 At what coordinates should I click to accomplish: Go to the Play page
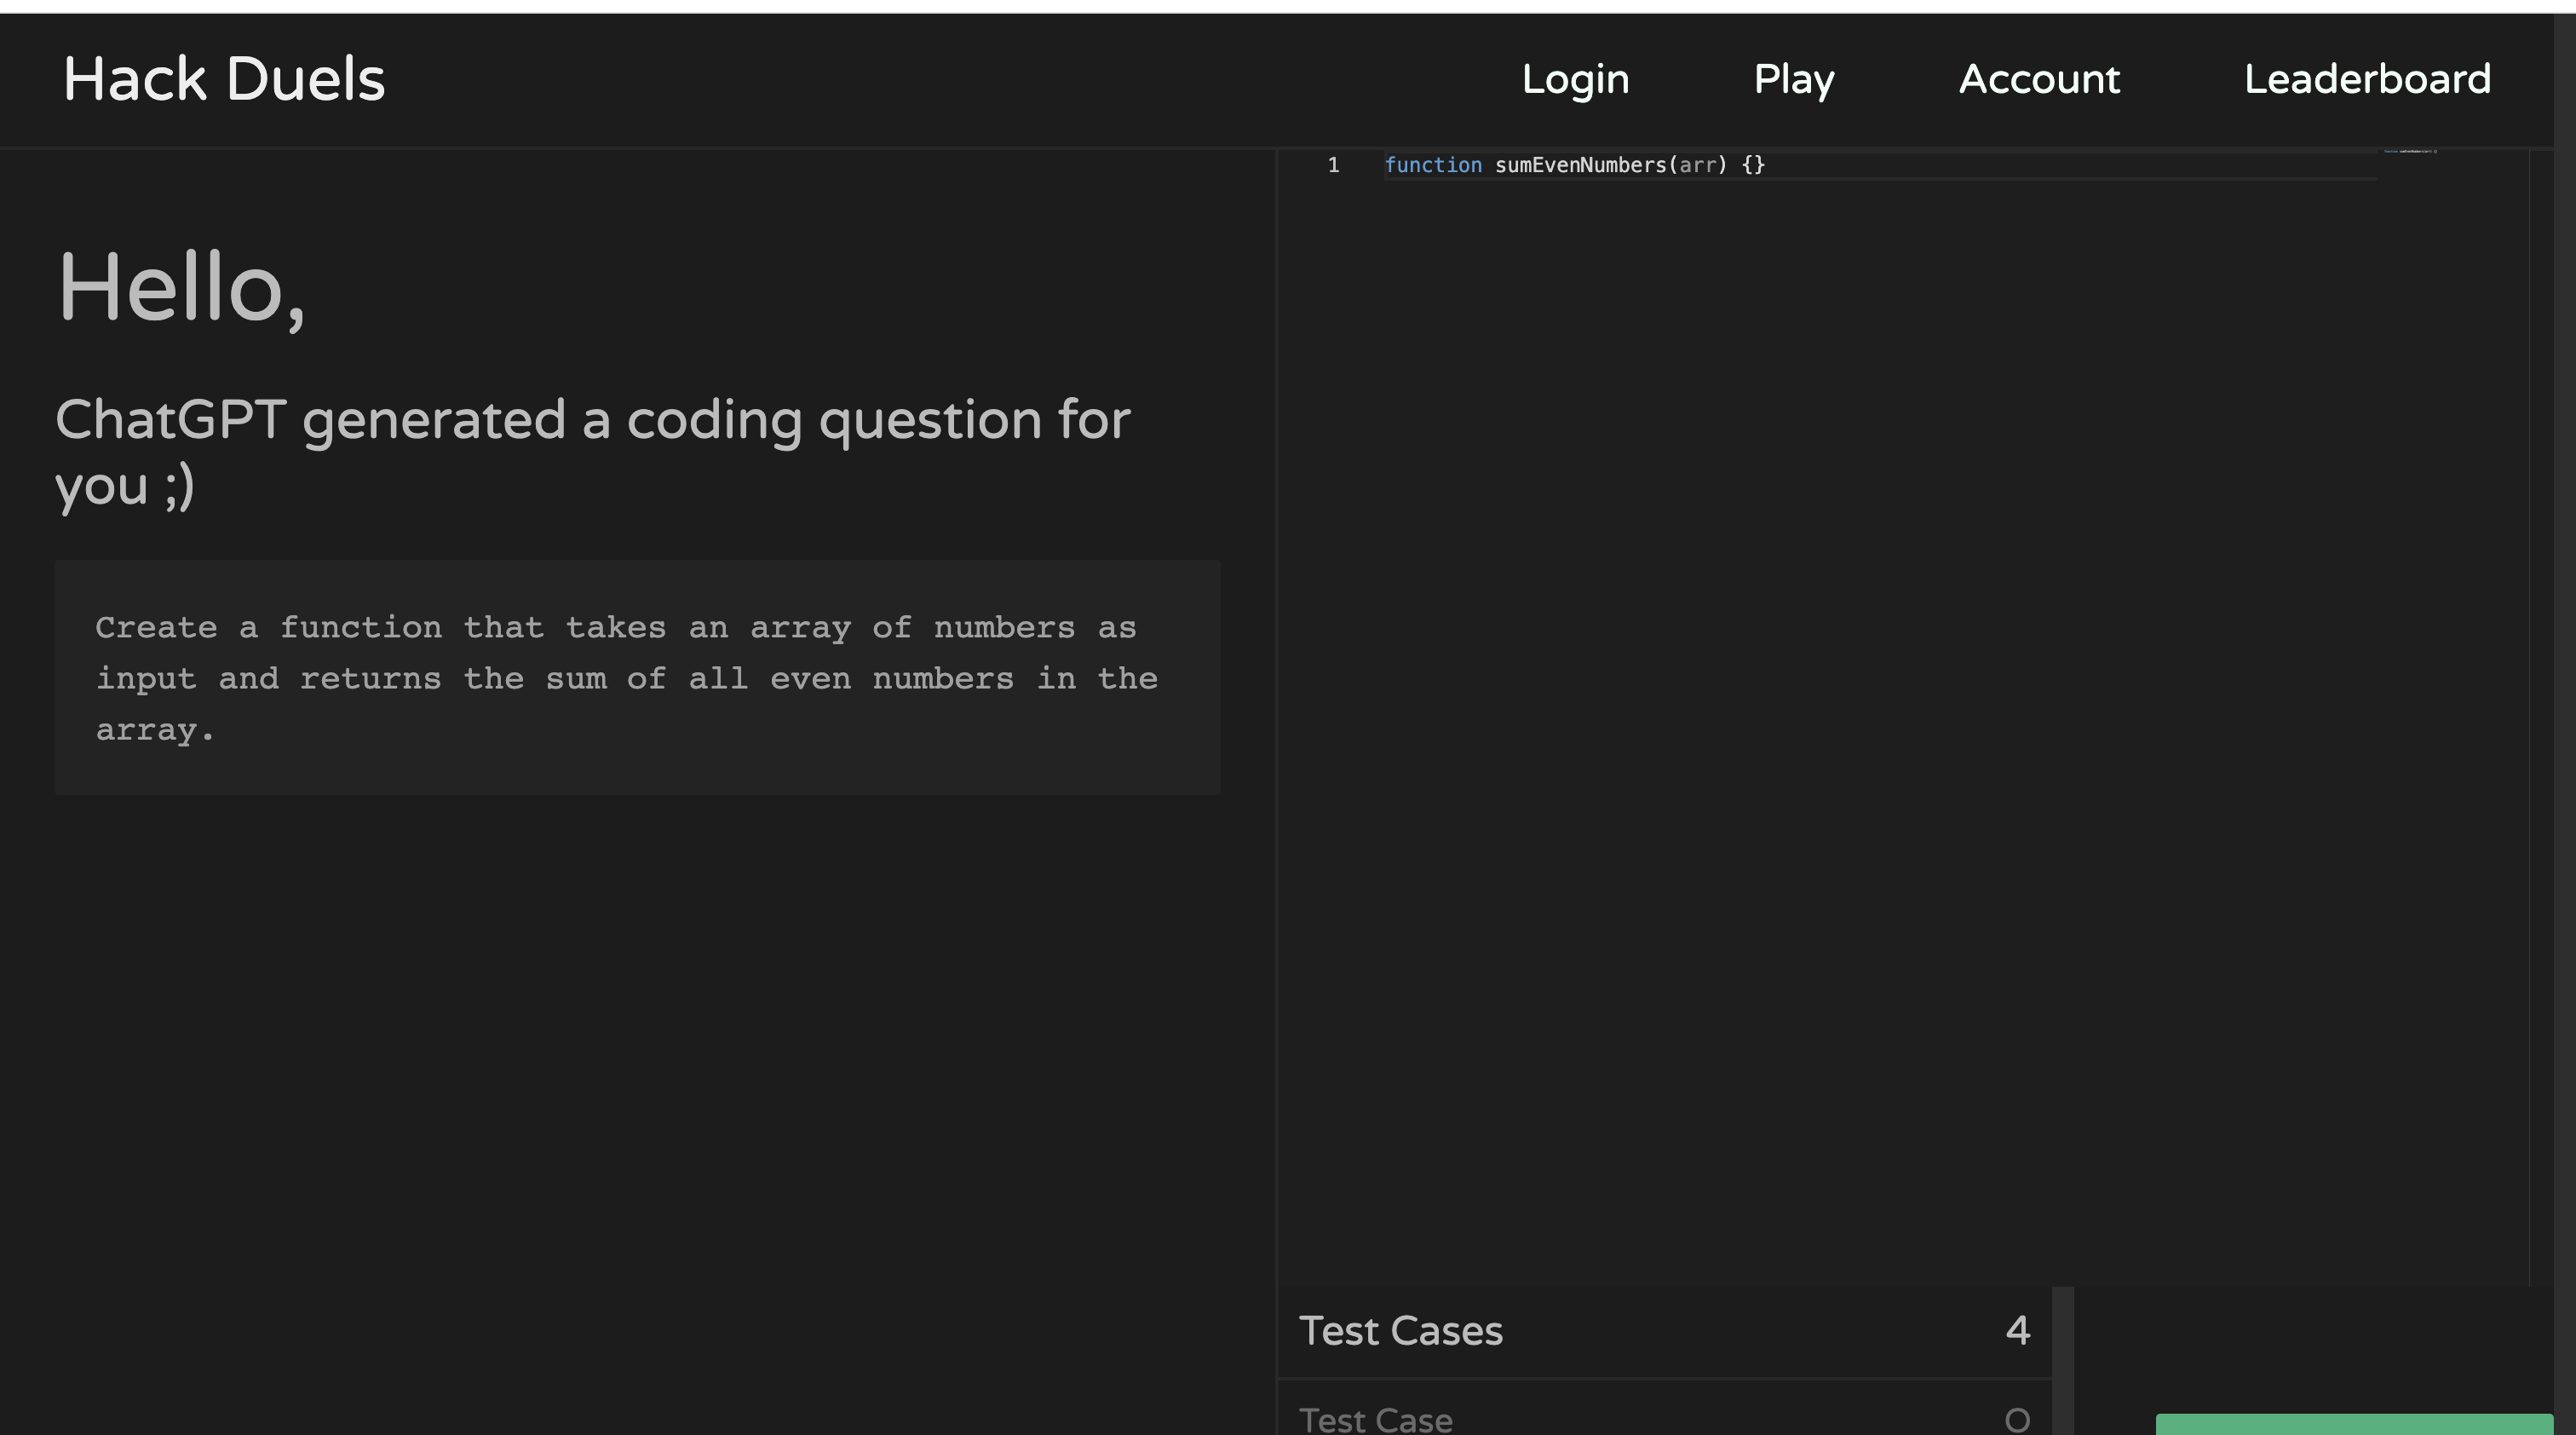pyautogui.click(x=1793, y=80)
